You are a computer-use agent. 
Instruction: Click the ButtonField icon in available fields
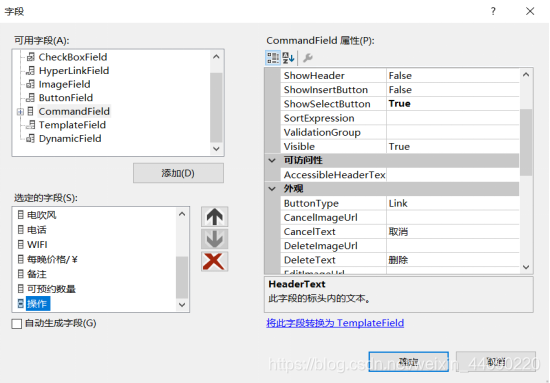pos(31,98)
